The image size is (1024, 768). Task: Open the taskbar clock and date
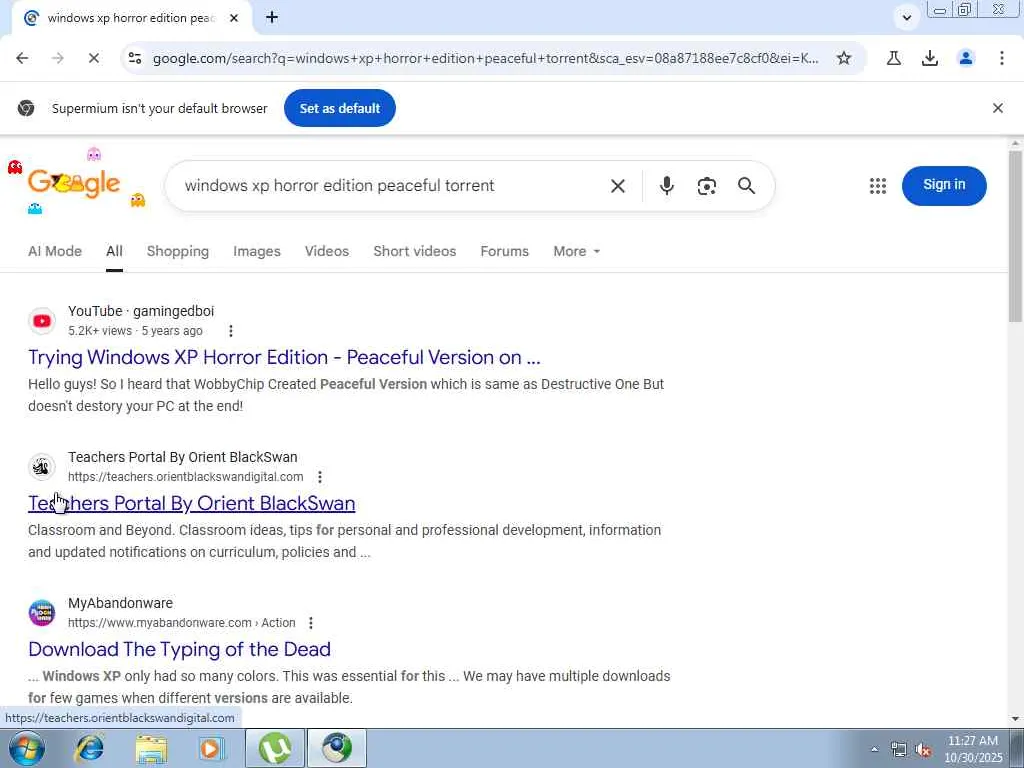pos(973,749)
